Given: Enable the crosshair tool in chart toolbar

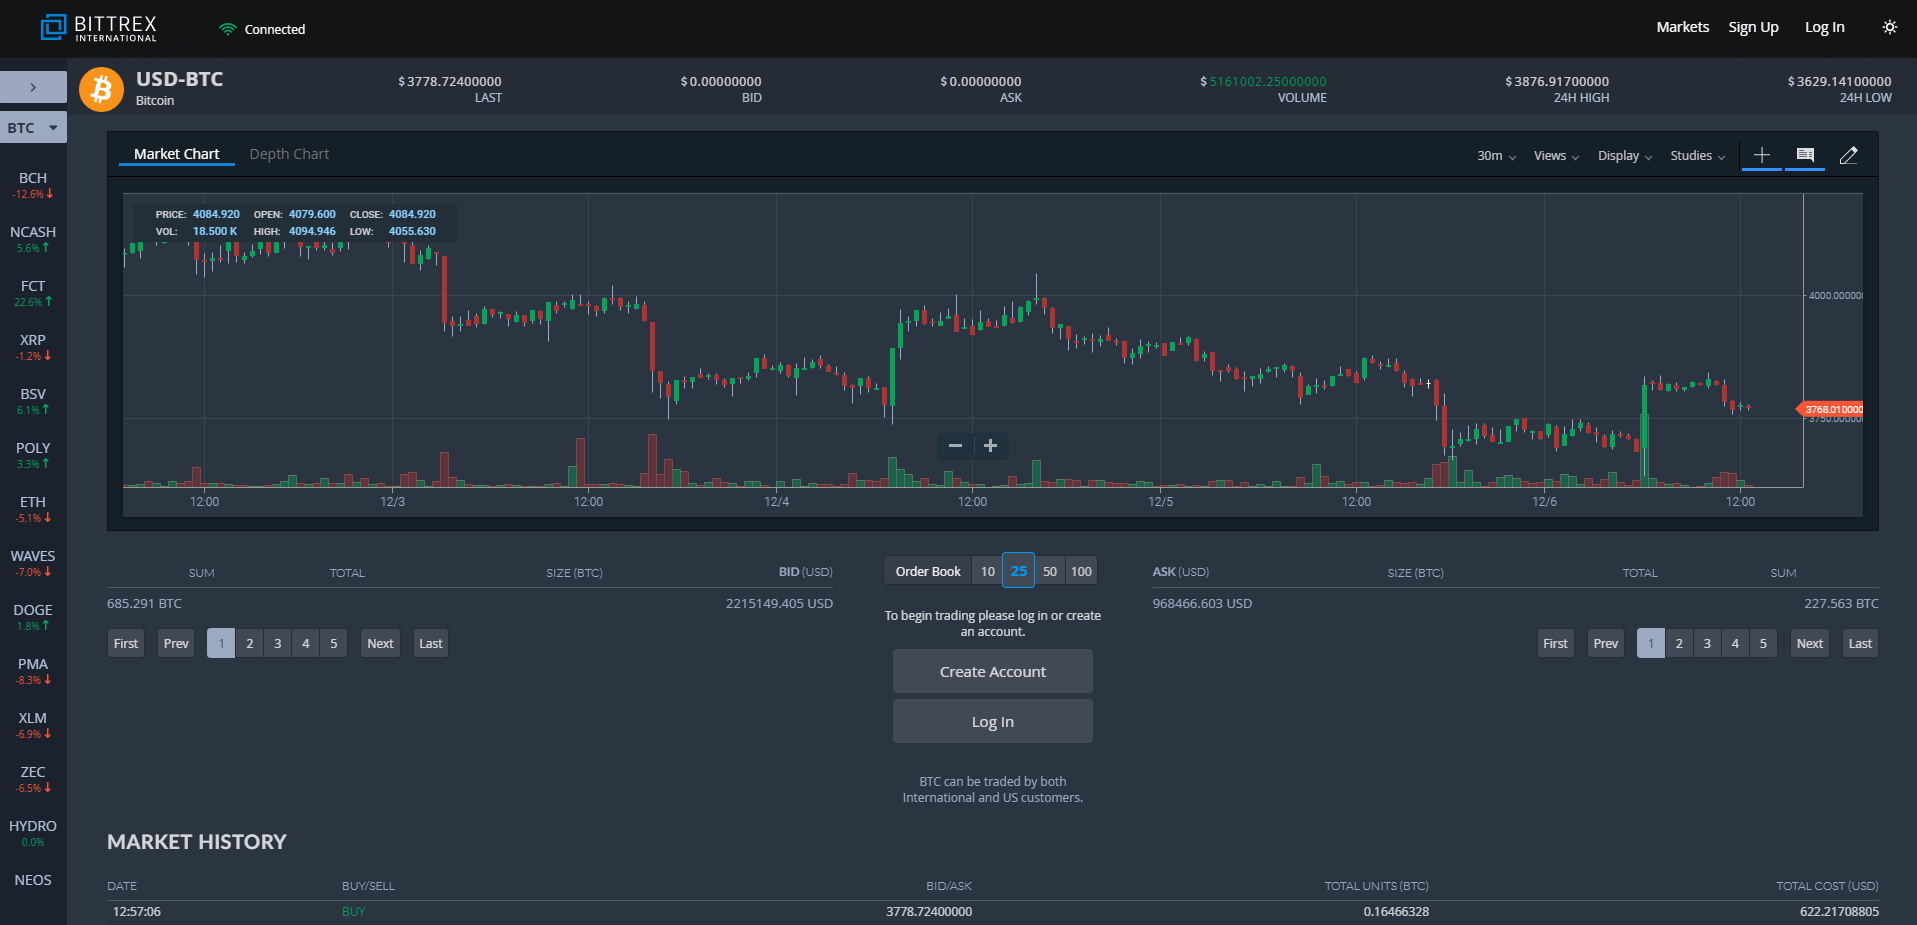Looking at the screenshot, I should pos(1761,155).
